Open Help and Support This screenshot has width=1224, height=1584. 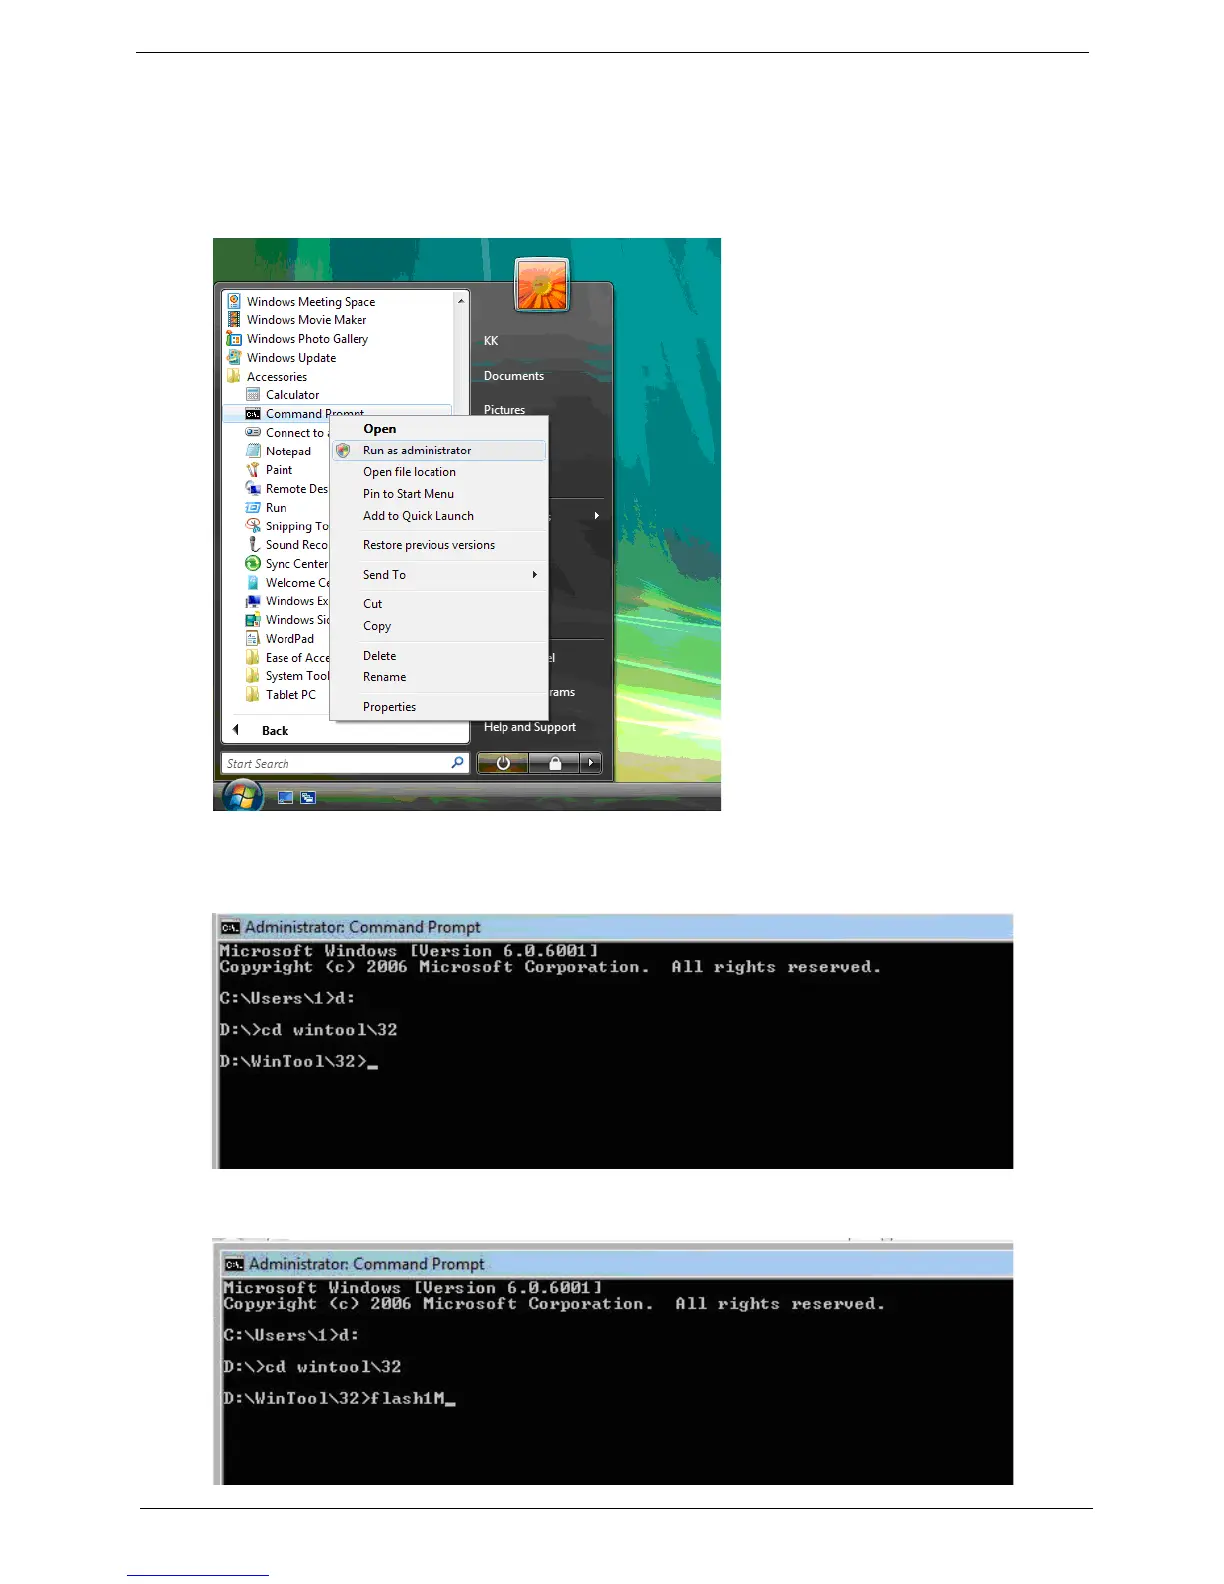click(530, 727)
